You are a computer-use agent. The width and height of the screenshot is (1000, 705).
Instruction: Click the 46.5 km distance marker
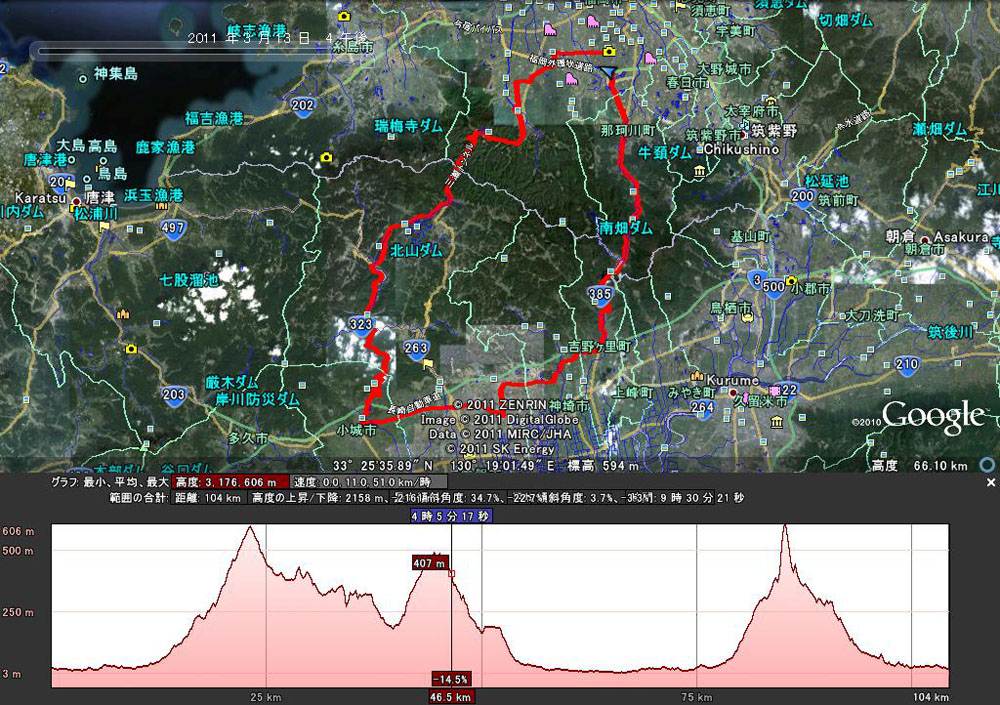[451, 697]
